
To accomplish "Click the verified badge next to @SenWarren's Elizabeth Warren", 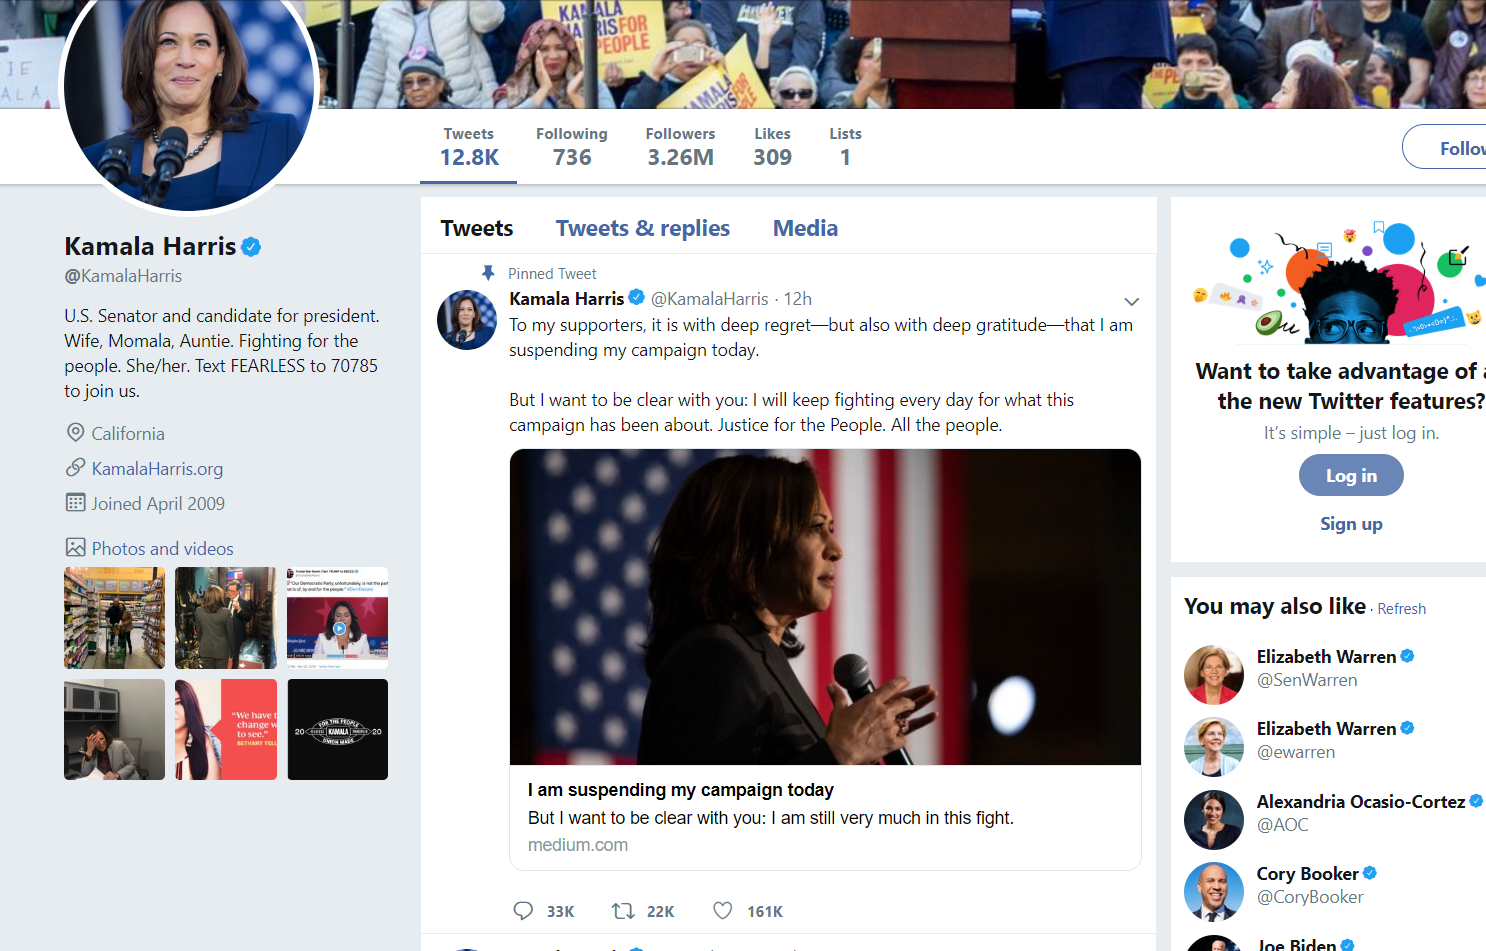I will pyautogui.click(x=1407, y=656).
